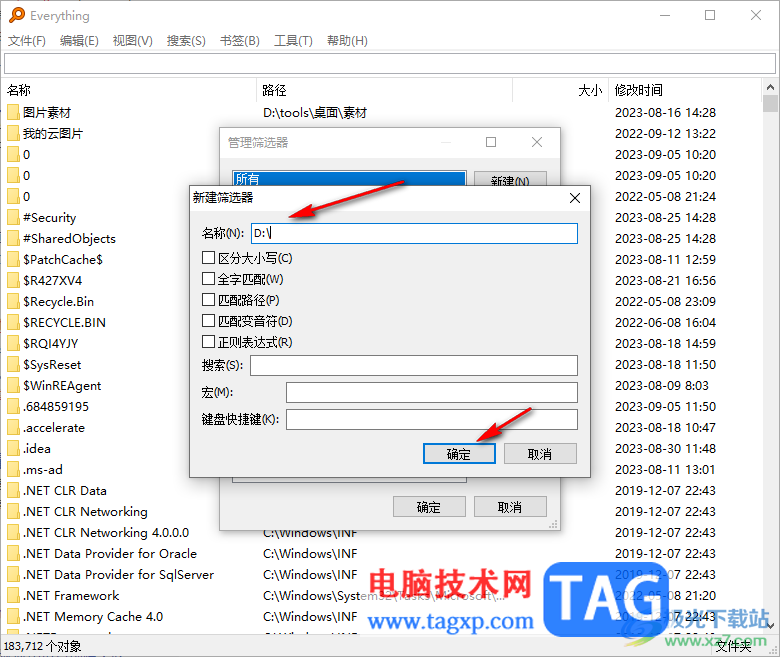This screenshot has width=780, height=657.
Task: Click folder icon of #SharedObjects
Action: coord(13,239)
